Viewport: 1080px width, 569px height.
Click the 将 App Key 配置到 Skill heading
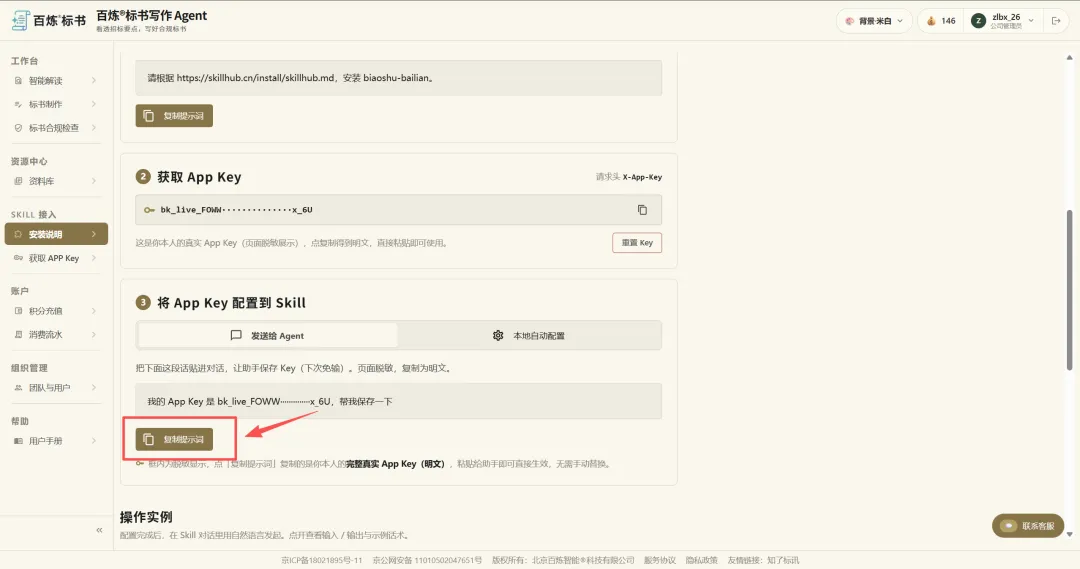(x=231, y=302)
